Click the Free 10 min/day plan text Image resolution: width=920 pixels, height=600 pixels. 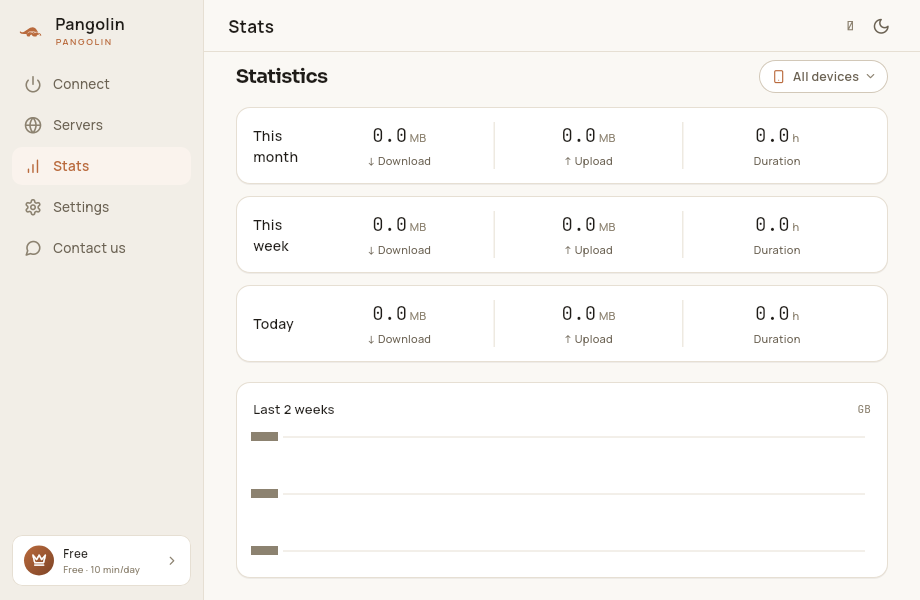(x=102, y=570)
